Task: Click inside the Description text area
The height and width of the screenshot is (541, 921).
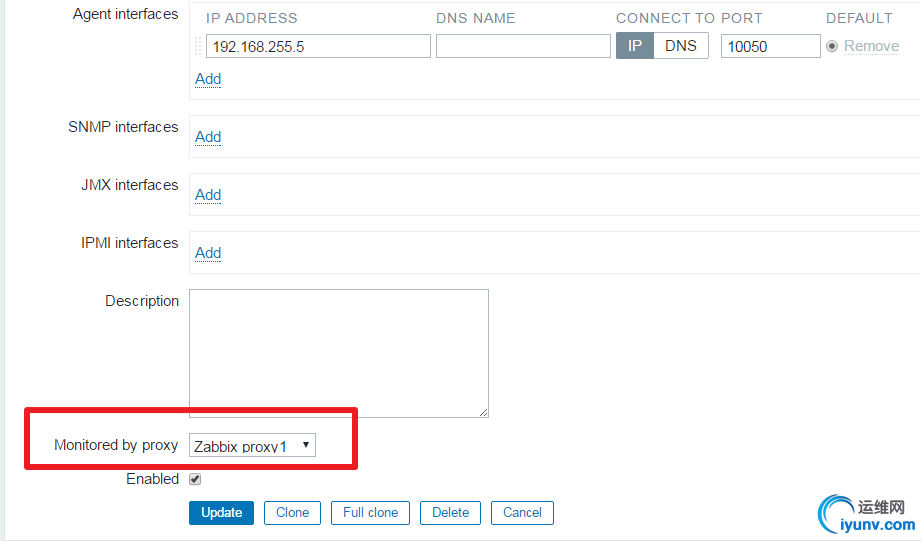Action: (339, 353)
